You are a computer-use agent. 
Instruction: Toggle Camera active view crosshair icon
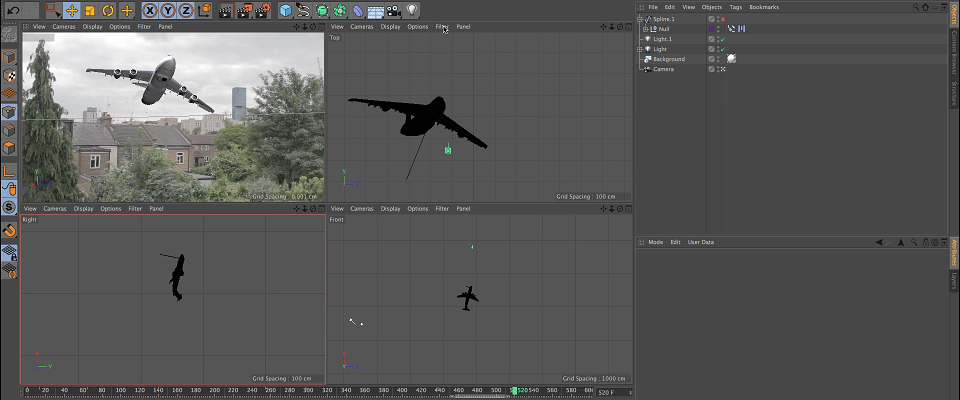(723, 69)
